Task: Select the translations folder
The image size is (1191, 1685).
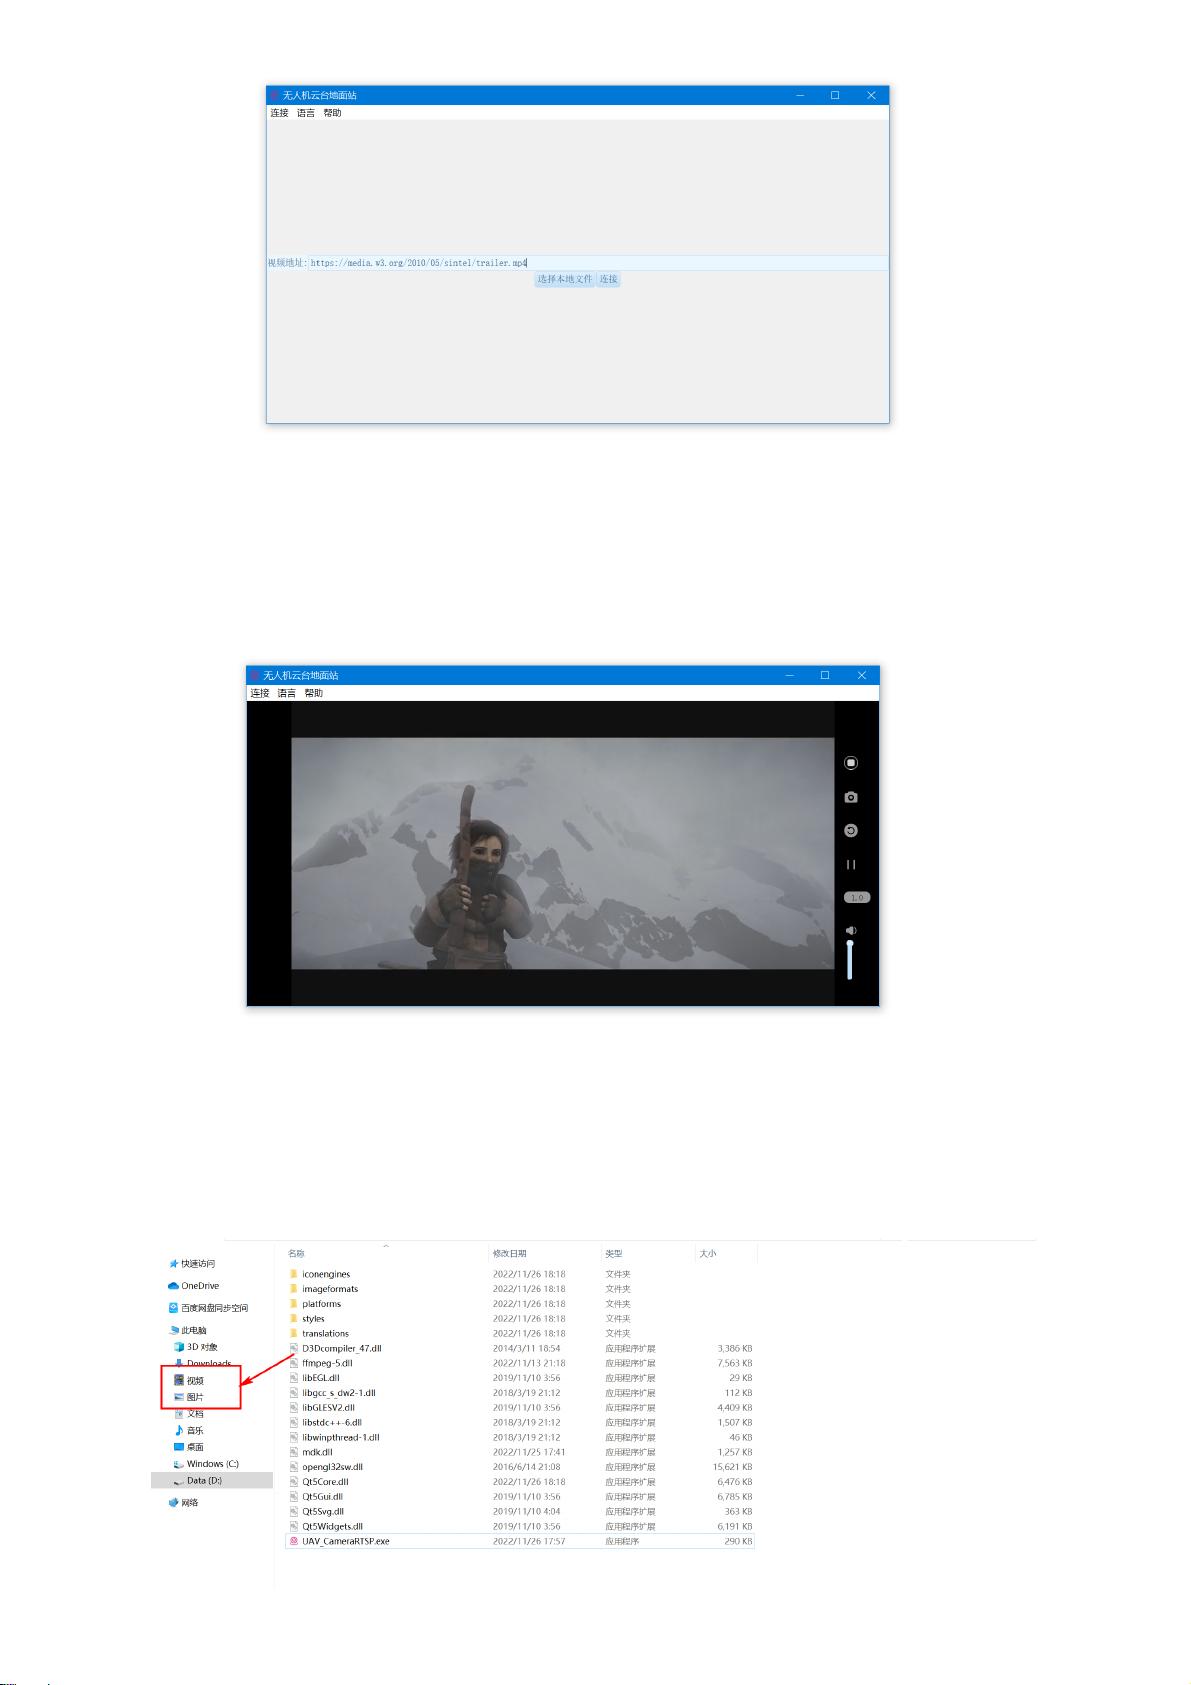Action: pyautogui.click(x=325, y=1333)
